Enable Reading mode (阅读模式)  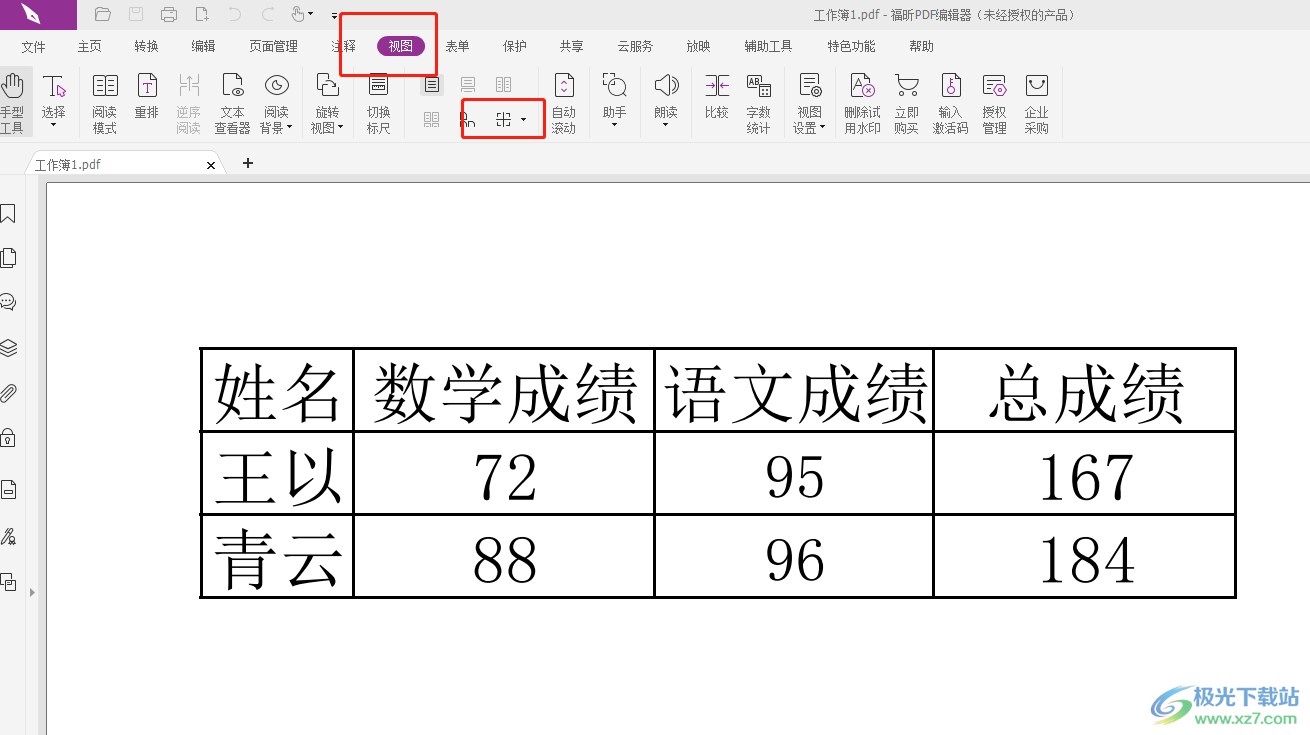(105, 102)
